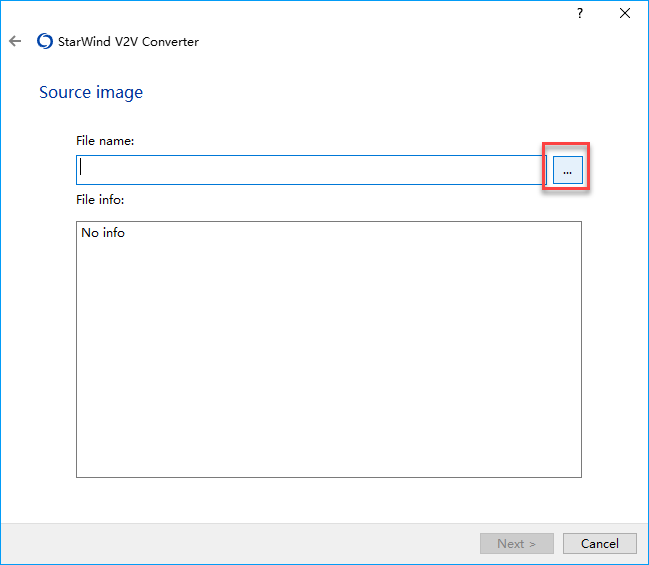Click the File name input field

pyautogui.click(x=311, y=170)
